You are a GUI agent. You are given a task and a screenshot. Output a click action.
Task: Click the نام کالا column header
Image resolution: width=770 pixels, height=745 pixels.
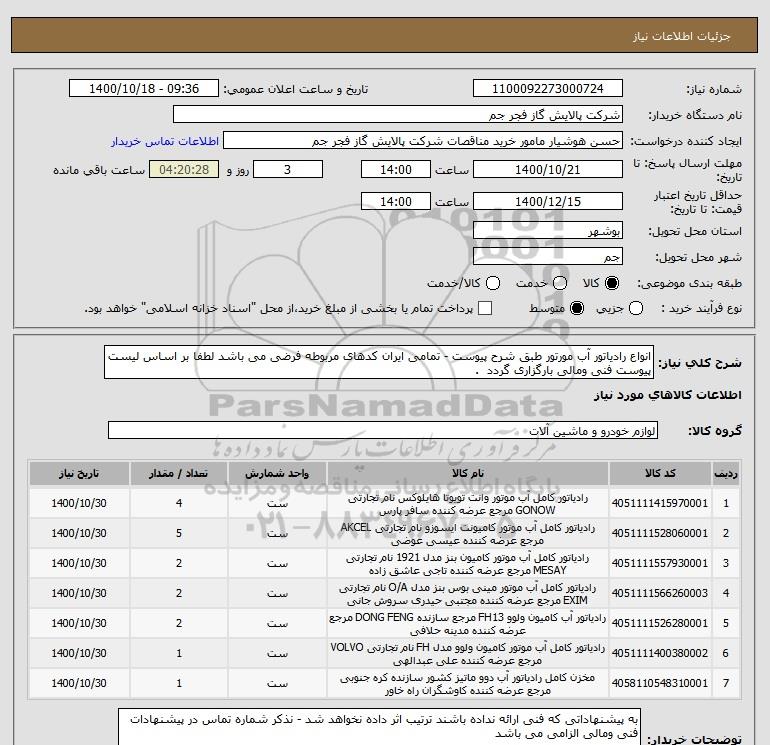(x=468, y=473)
